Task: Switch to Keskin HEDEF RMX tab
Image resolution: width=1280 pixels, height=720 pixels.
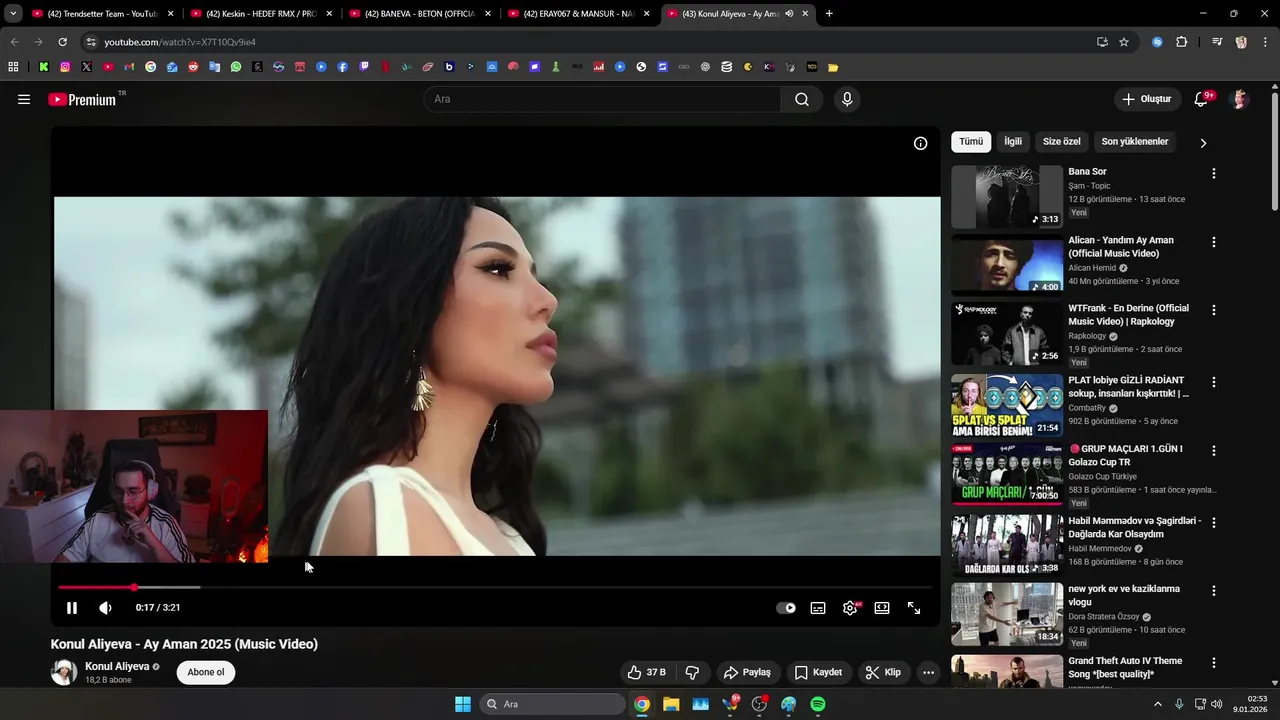Action: [x=262, y=14]
